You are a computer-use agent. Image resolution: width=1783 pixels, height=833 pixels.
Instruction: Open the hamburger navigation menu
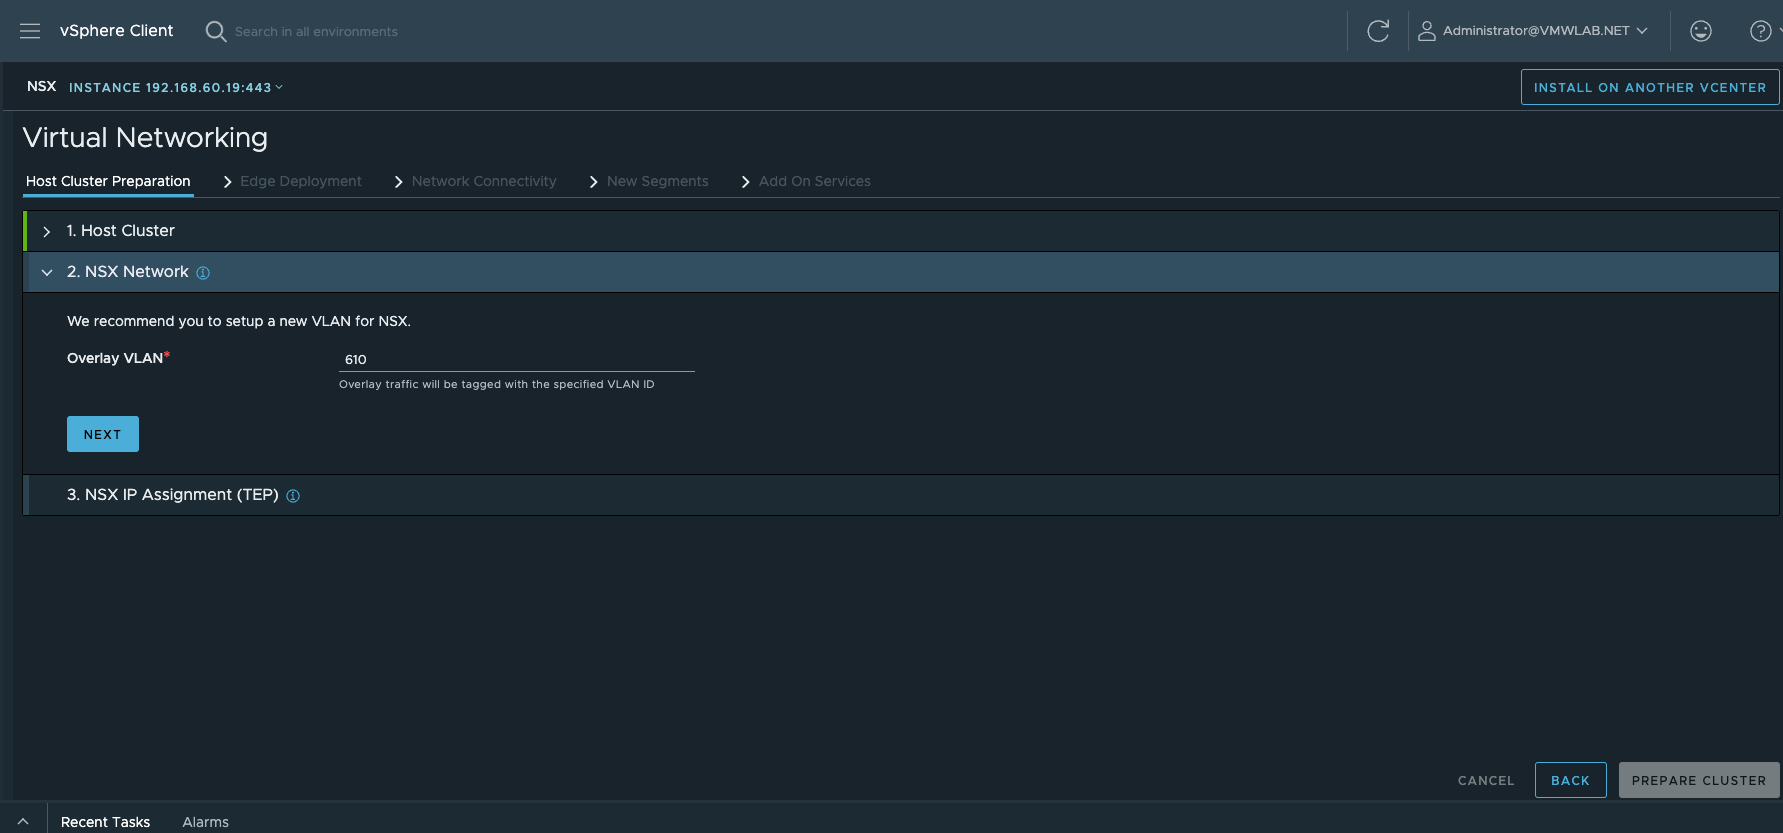[x=30, y=31]
